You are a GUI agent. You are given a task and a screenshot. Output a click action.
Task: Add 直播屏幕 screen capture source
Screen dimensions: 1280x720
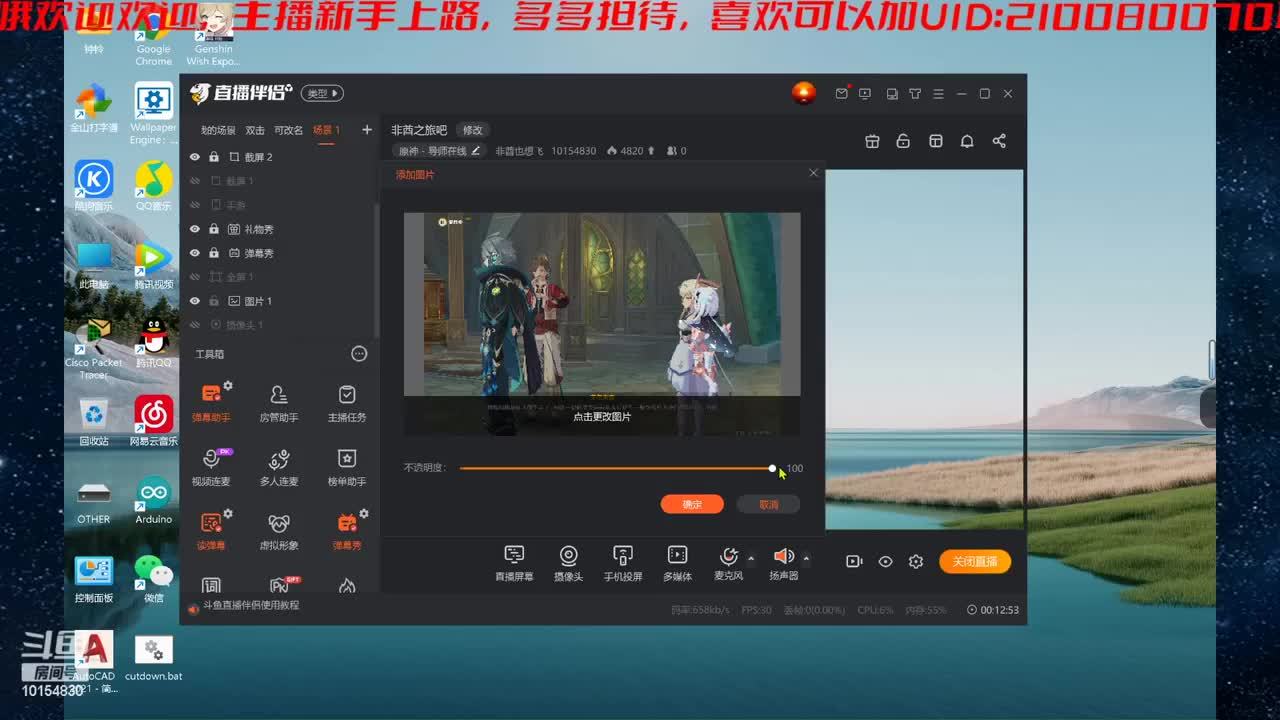(514, 563)
